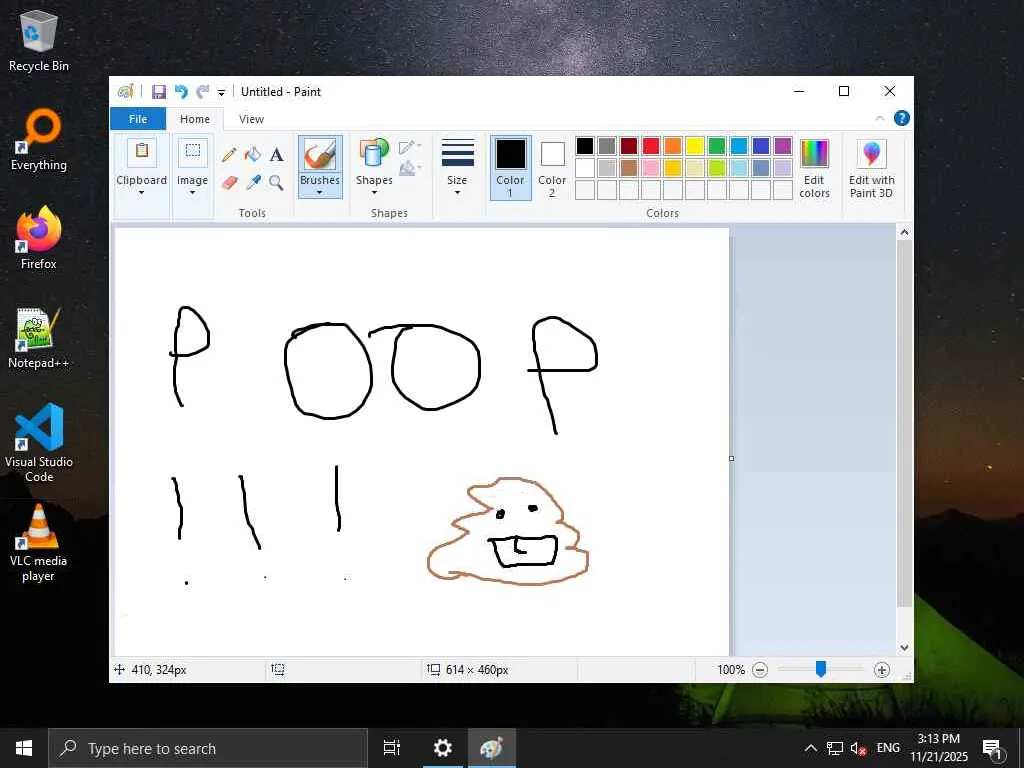The height and width of the screenshot is (768, 1024).
Task: Click the canvas right-edge resize handle
Action: click(731, 458)
